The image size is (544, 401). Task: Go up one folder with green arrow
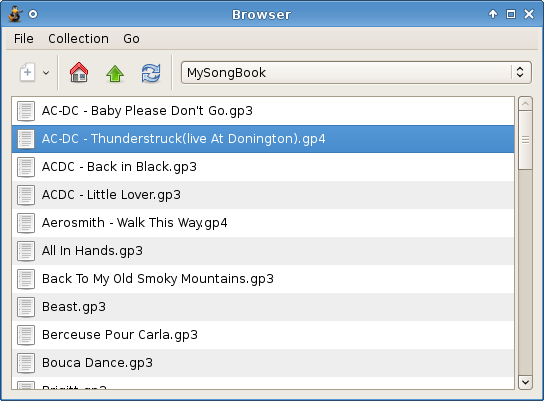tap(115, 73)
